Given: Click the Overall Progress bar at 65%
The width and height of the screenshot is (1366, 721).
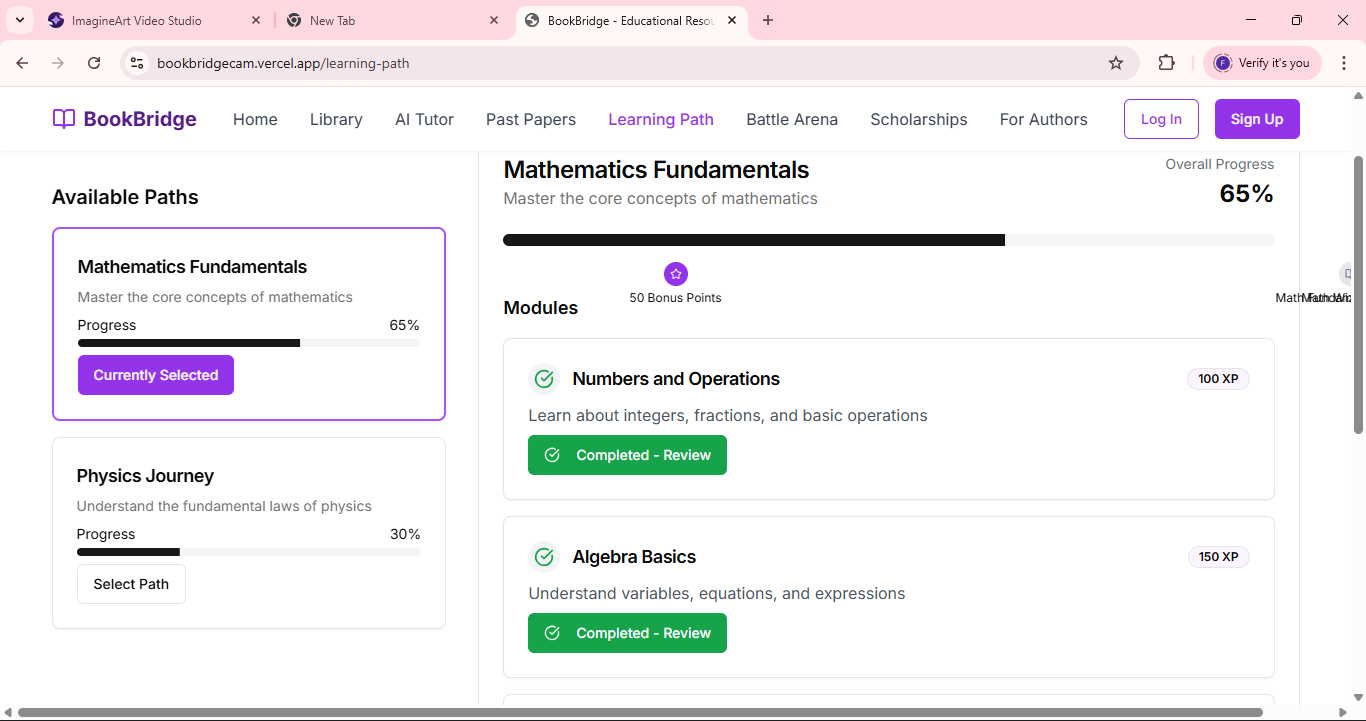Looking at the screenshot, I should (888, 240).
